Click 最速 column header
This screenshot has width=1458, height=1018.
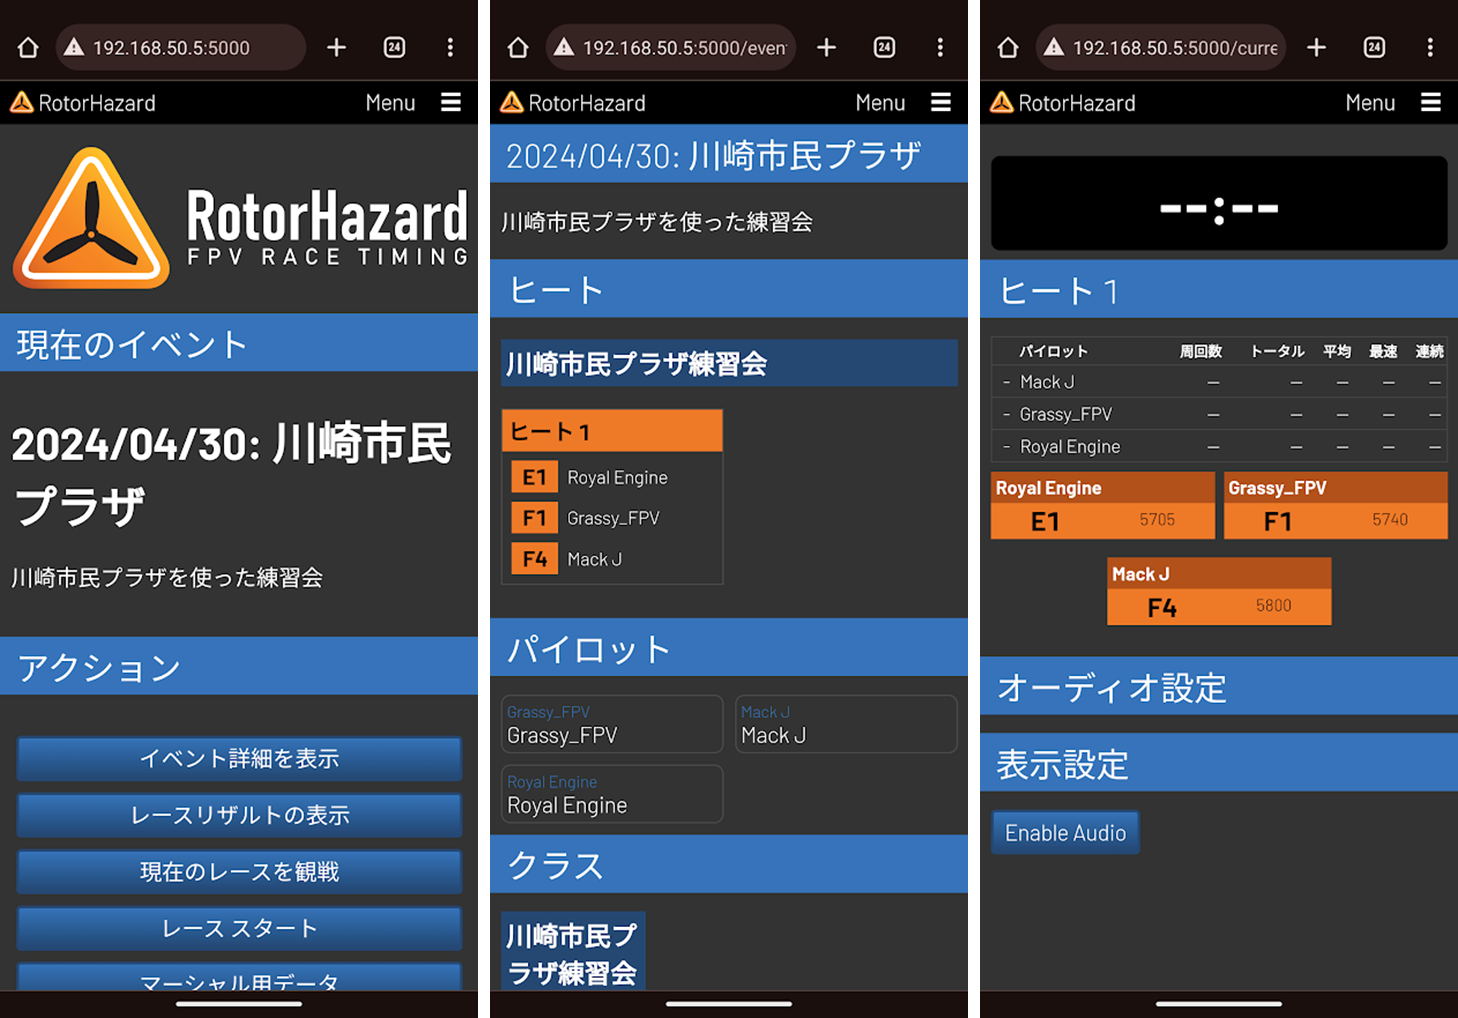[1383, 351]
